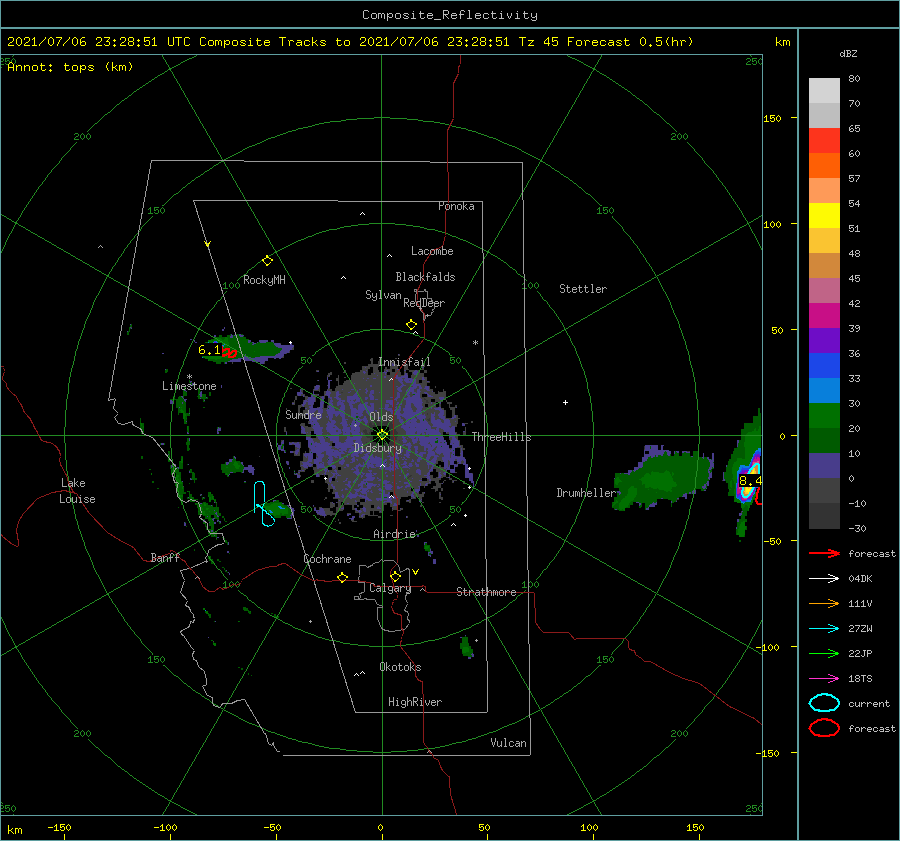Click the Innisfail label
The width and height of the screenshot is (900, 841).
pos(404,362)
